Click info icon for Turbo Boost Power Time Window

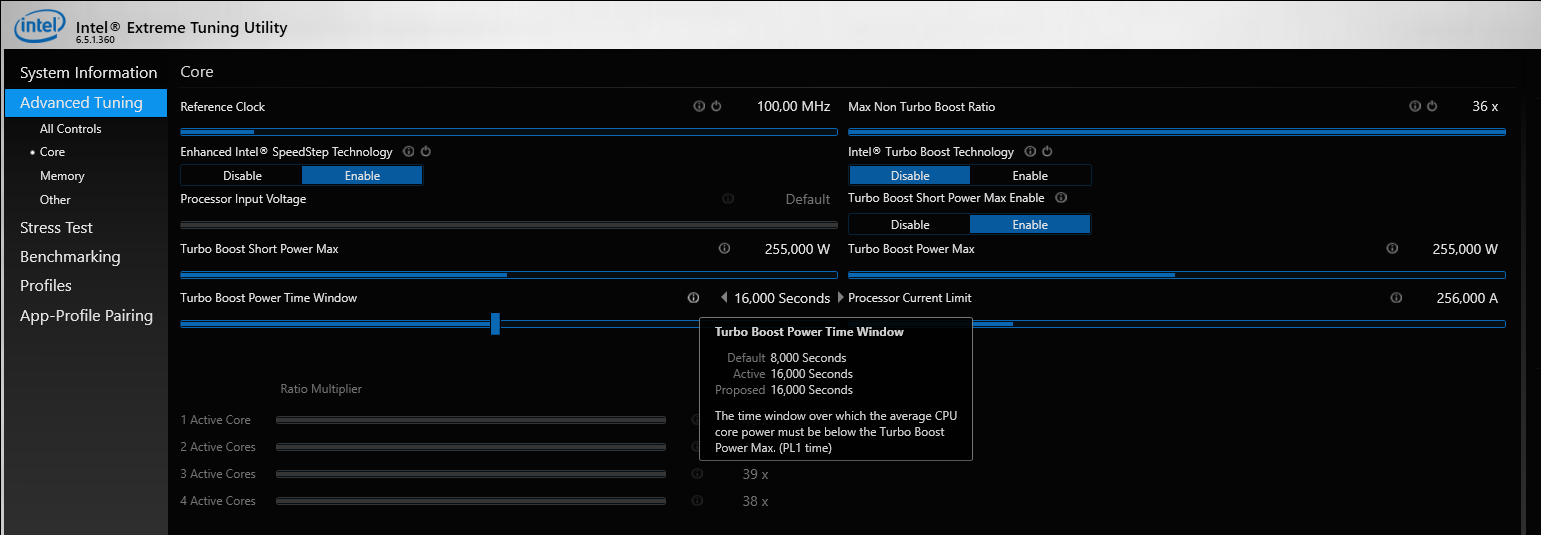click(x=693, y=298)
